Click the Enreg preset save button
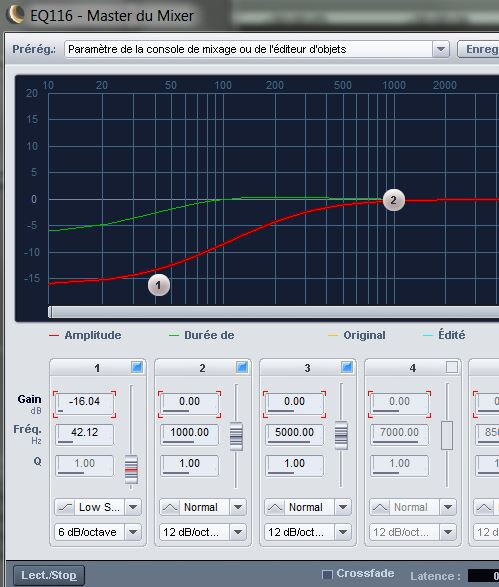 (x=478, y=49)
